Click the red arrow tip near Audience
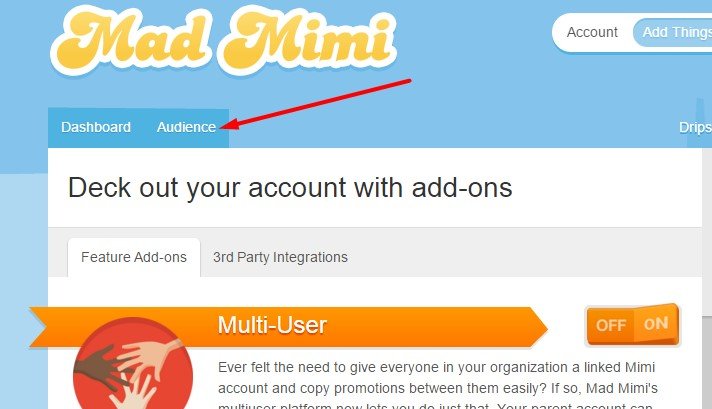This screenshot has width=712, height=409. point(226,125)
